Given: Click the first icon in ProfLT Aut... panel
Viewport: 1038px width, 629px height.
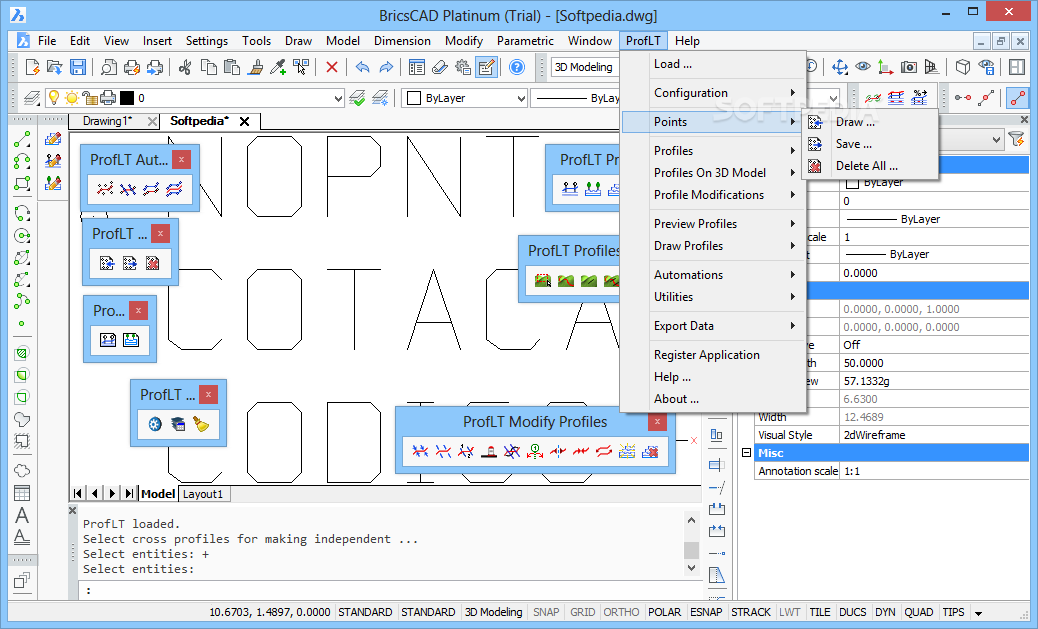Looking at the screenshot, I should pos(105,189).
